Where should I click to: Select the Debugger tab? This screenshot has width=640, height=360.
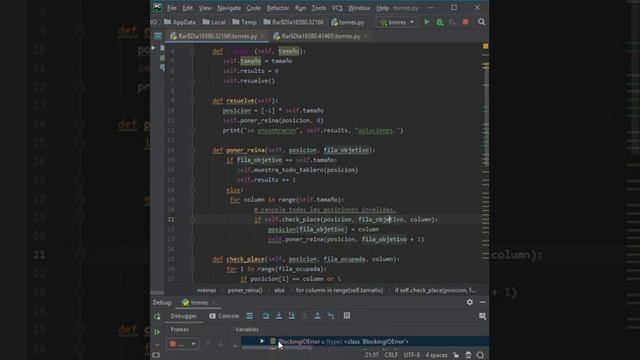tap(183, 316)
